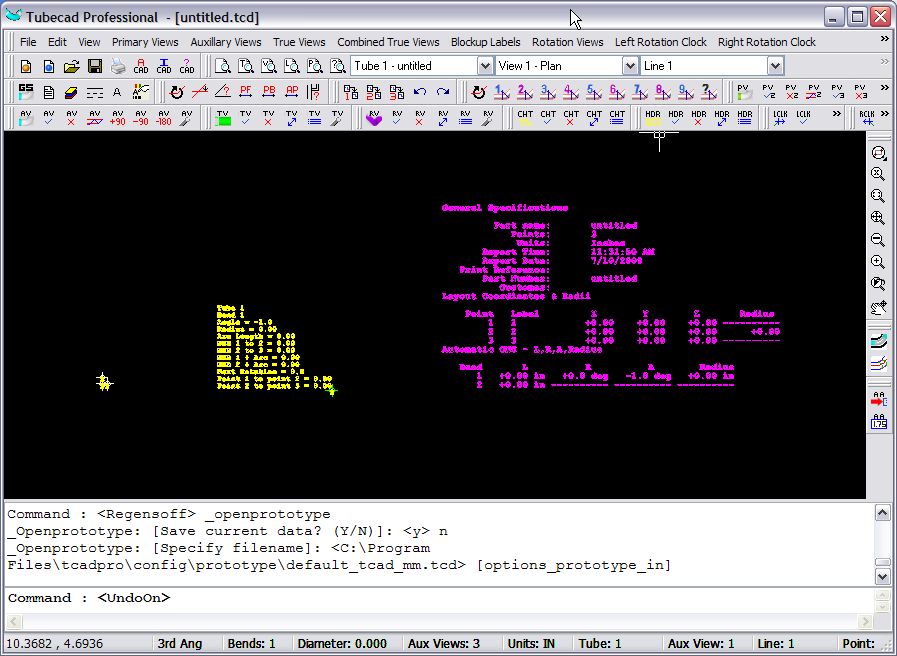897x656 pixels.
Task: Click the AV +90 rotation icon
Action: pos(117,117)
